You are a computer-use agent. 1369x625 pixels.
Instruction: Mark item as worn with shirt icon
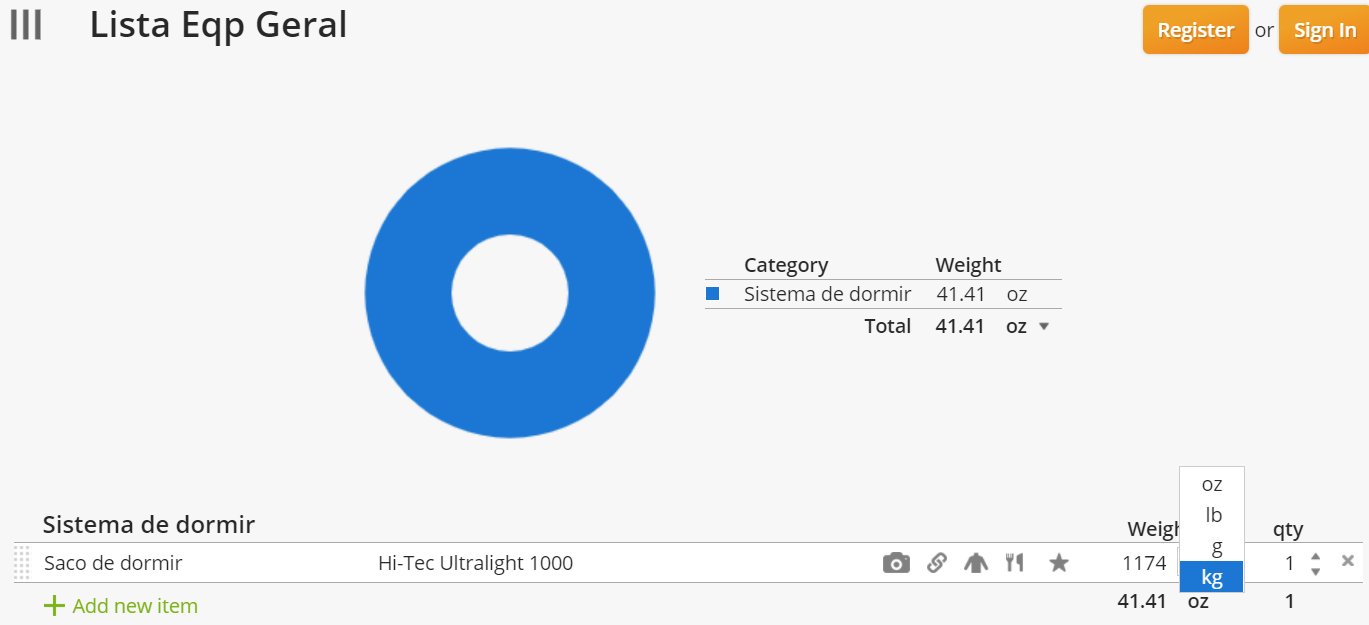click(975, 563)
